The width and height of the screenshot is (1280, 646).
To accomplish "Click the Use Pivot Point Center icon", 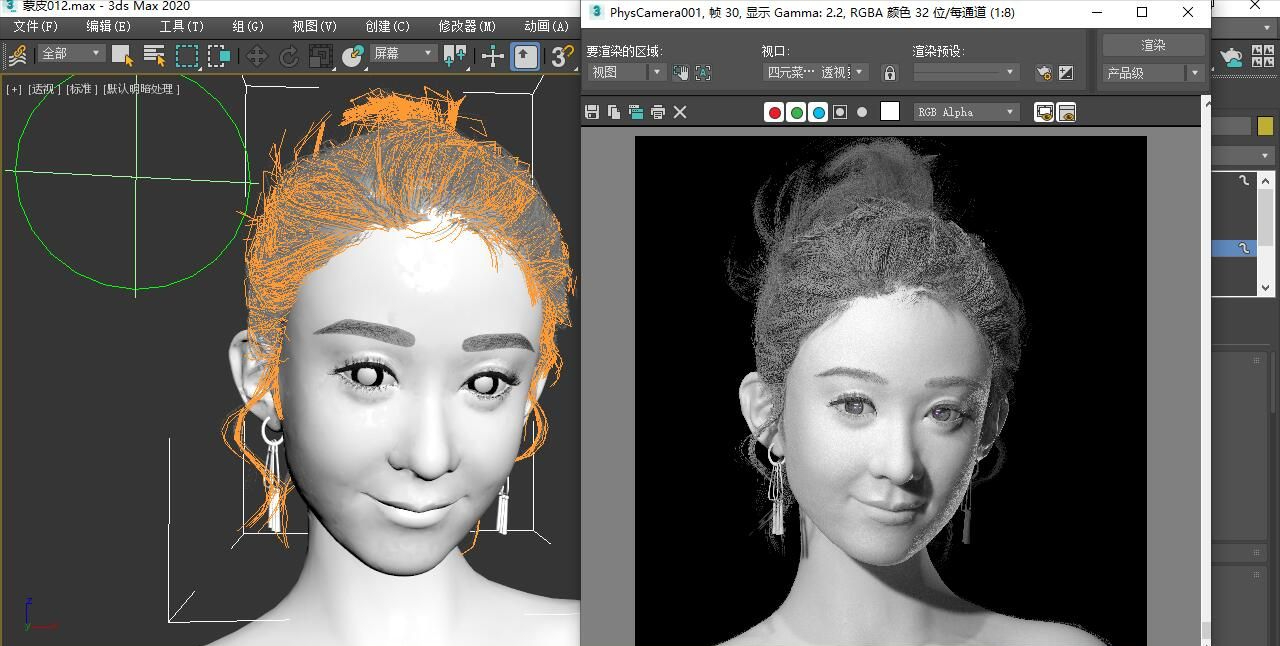I will tap(455, 56).
